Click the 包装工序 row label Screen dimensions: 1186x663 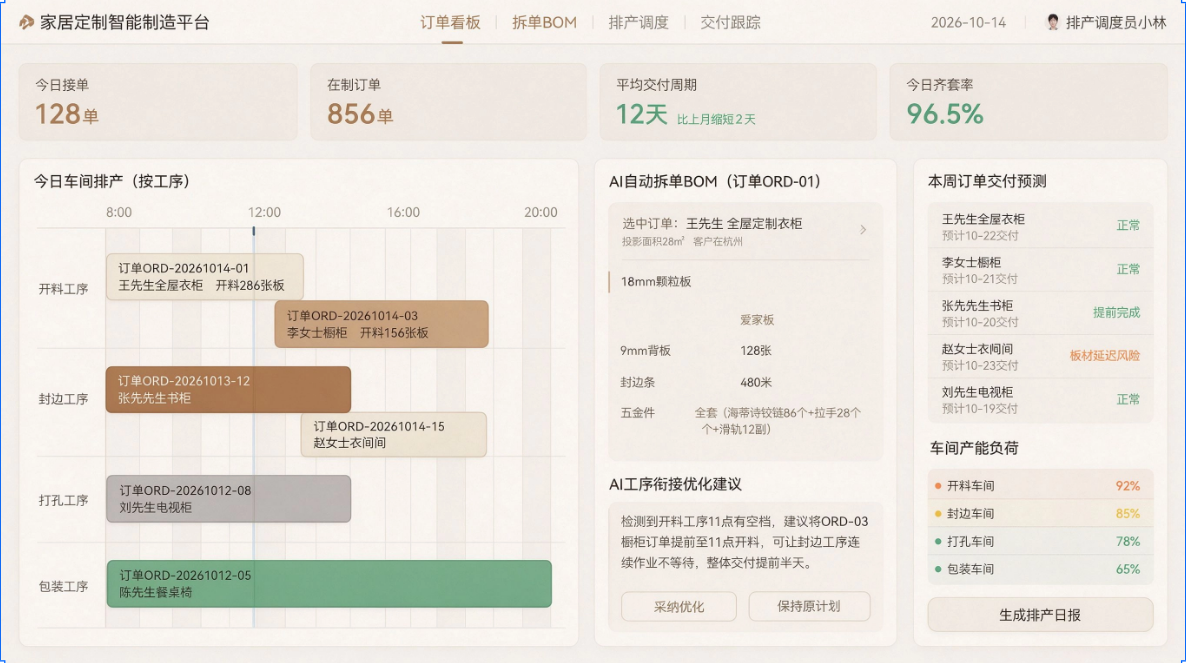click(x=64, y=587)
